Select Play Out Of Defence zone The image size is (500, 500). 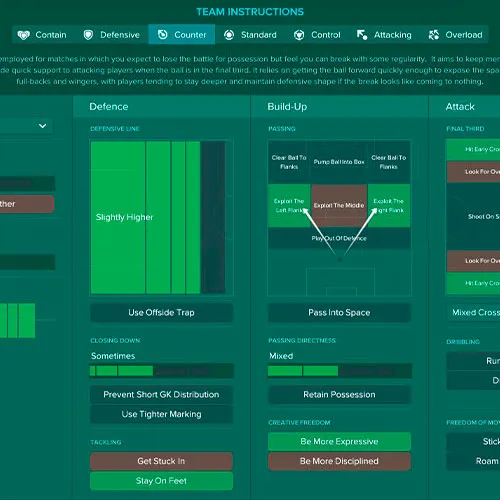[339, 238]
